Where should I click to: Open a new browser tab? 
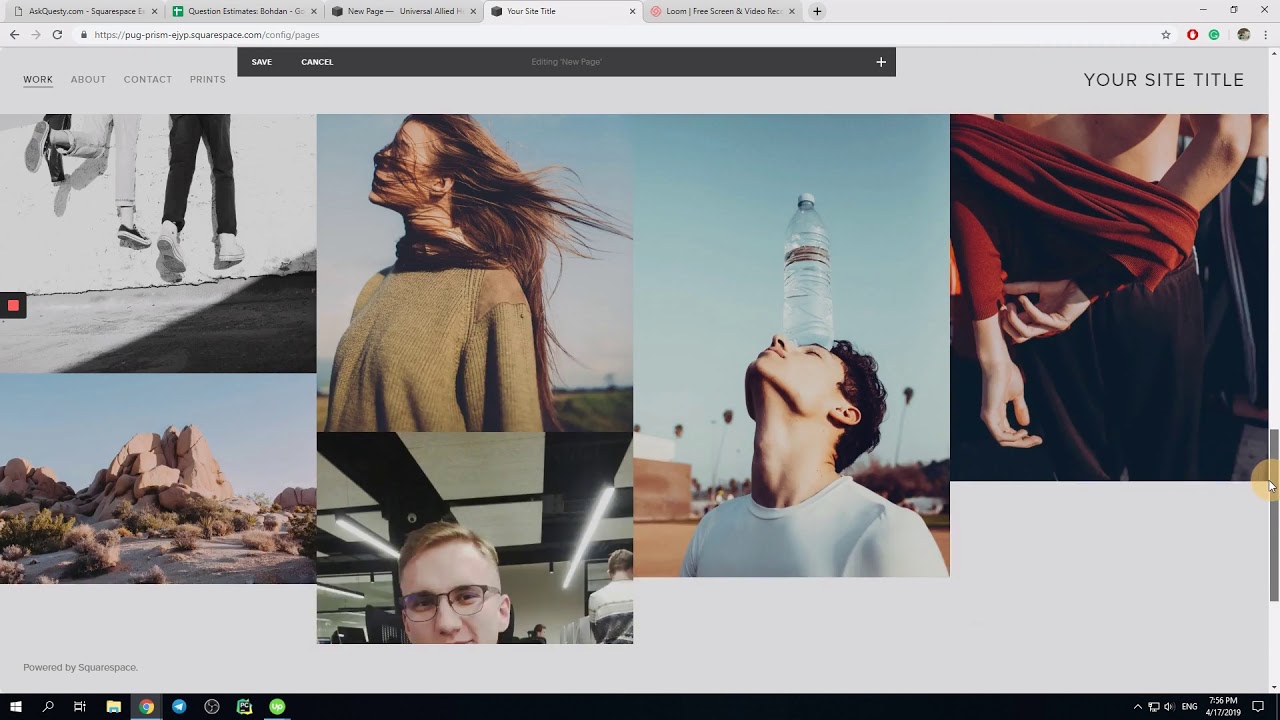[x=817, y=11]
